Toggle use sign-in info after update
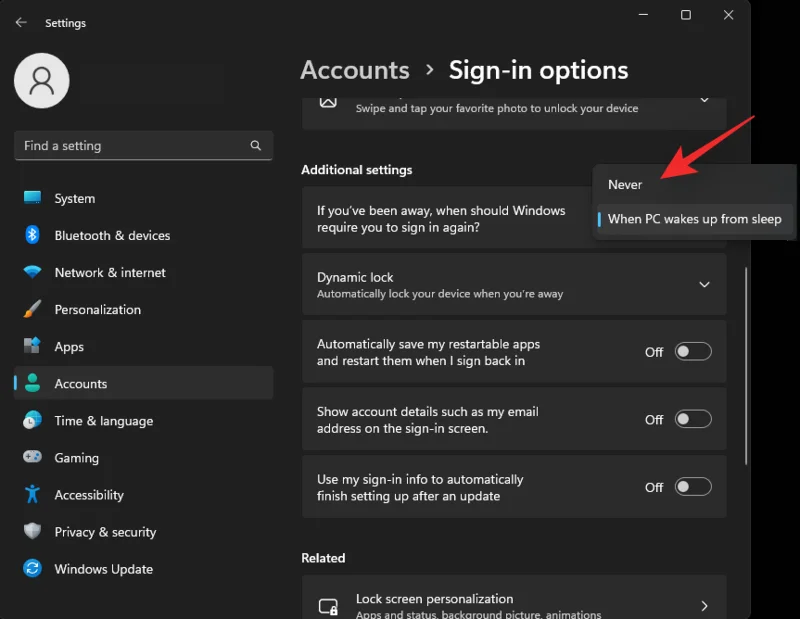Image resolution: width=800 pixels, height=619 pixels. pyautogui.click(x=693, y=487)
